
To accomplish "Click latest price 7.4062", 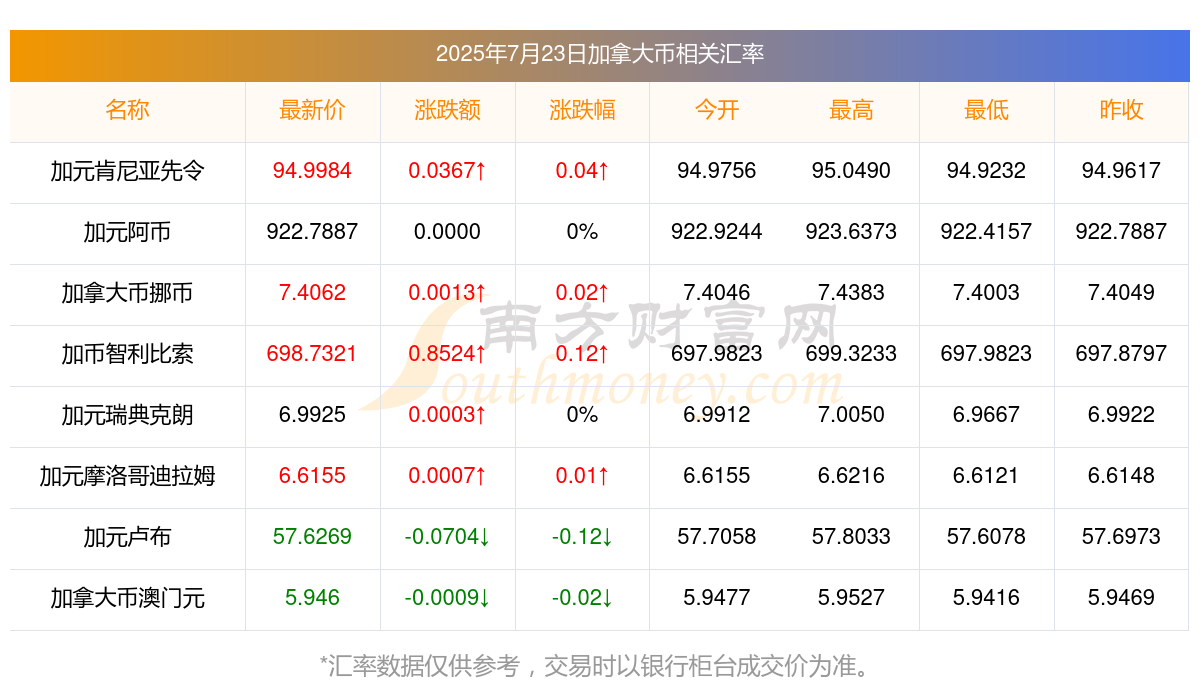I will [x=312, y=293].
